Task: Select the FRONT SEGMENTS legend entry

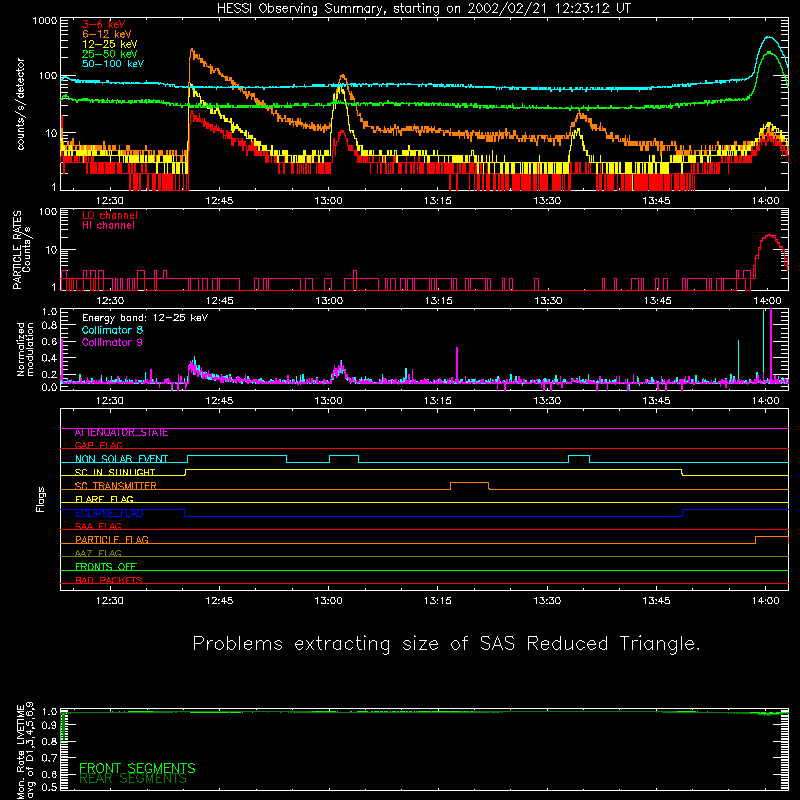Action: pyautogui.click(x=137, y=768)
